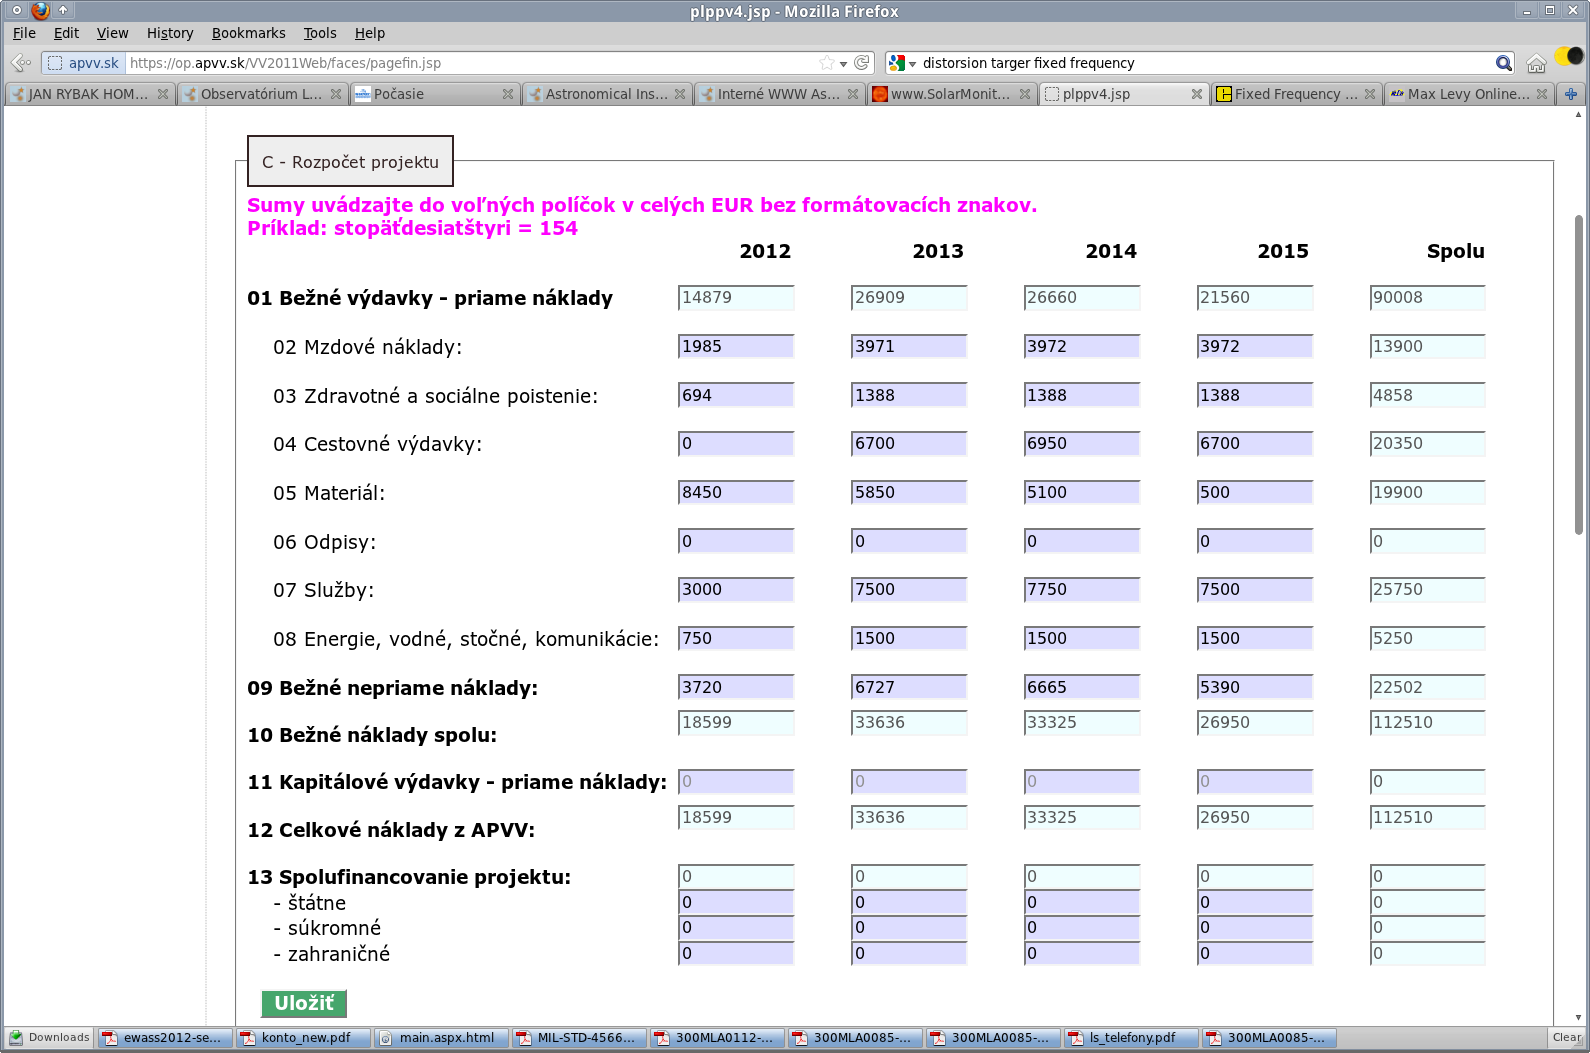Open a new tab with plus icon

pos(1571,94)
